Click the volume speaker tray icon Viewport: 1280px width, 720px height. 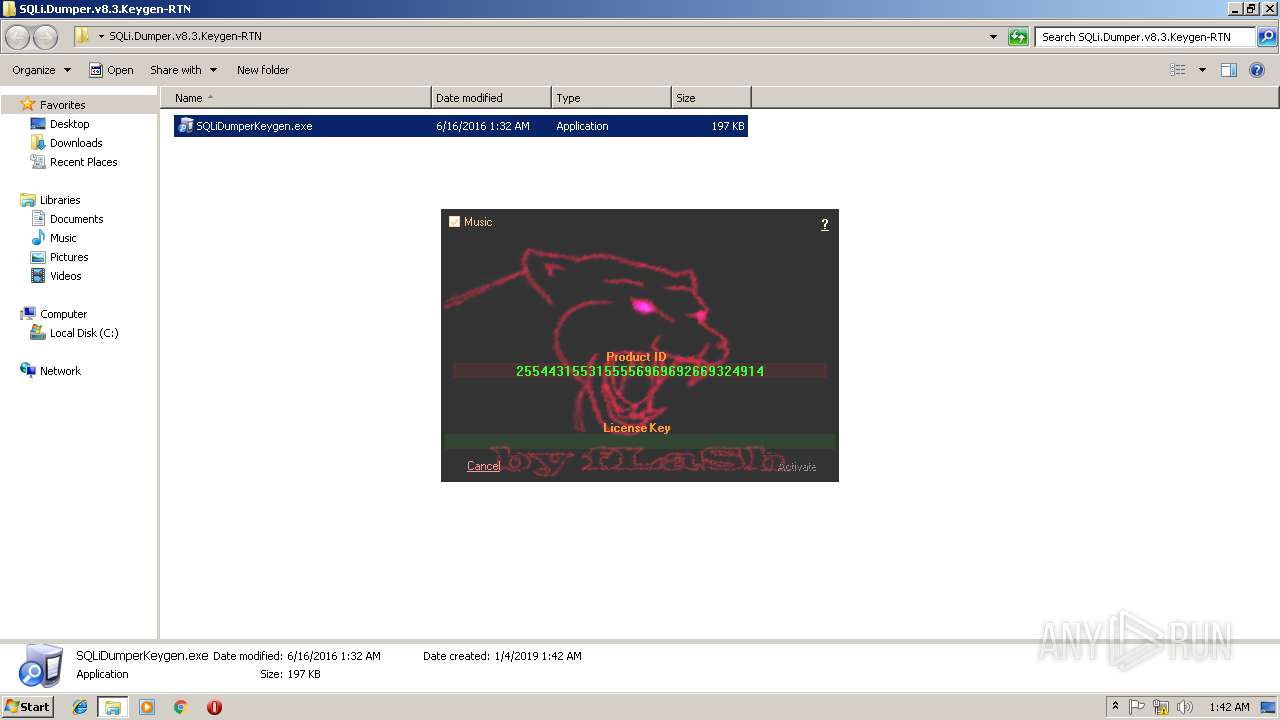pyautogui.click(x=1185, y=707)
